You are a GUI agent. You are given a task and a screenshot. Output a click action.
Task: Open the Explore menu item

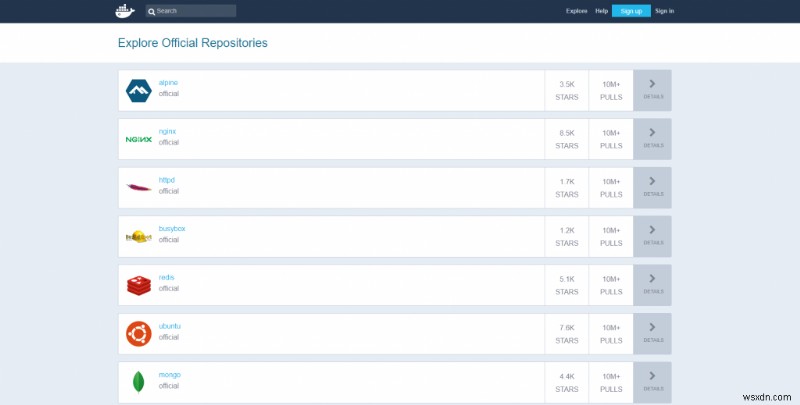[x=576, y=11]
